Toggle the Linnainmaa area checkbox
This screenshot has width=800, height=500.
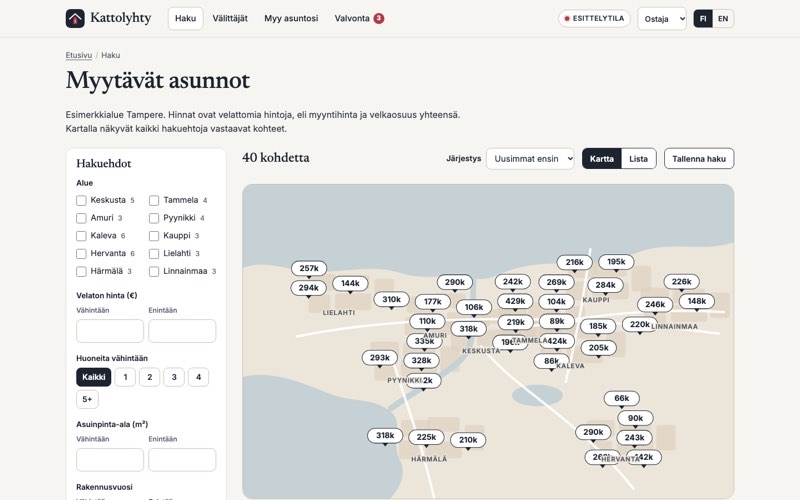[154, 271]
